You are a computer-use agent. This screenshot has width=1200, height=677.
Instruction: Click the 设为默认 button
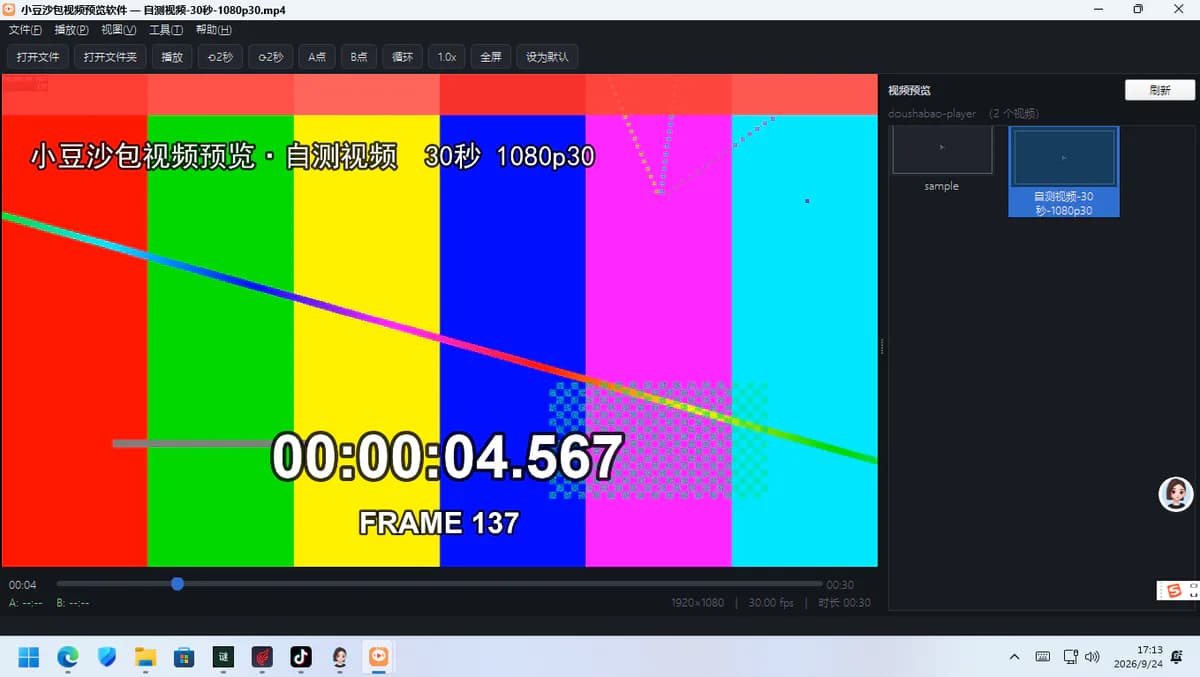(x=547, y=57)
